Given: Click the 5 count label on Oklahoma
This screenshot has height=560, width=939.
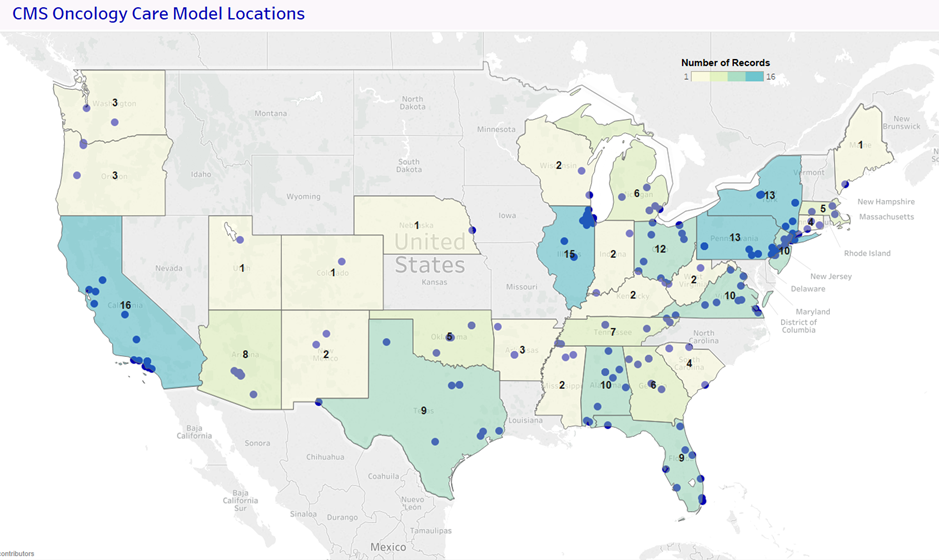Looking at the screenshot, I should tap(450, 337).
